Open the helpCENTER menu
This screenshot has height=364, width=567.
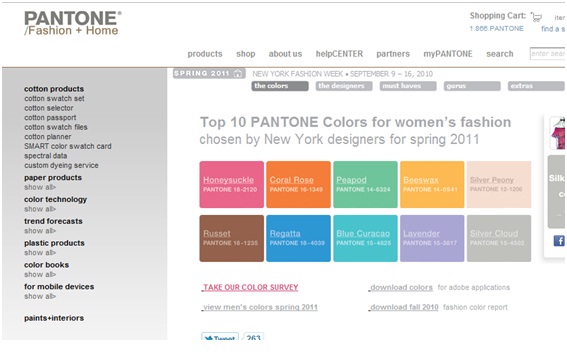tap(339, 54)
